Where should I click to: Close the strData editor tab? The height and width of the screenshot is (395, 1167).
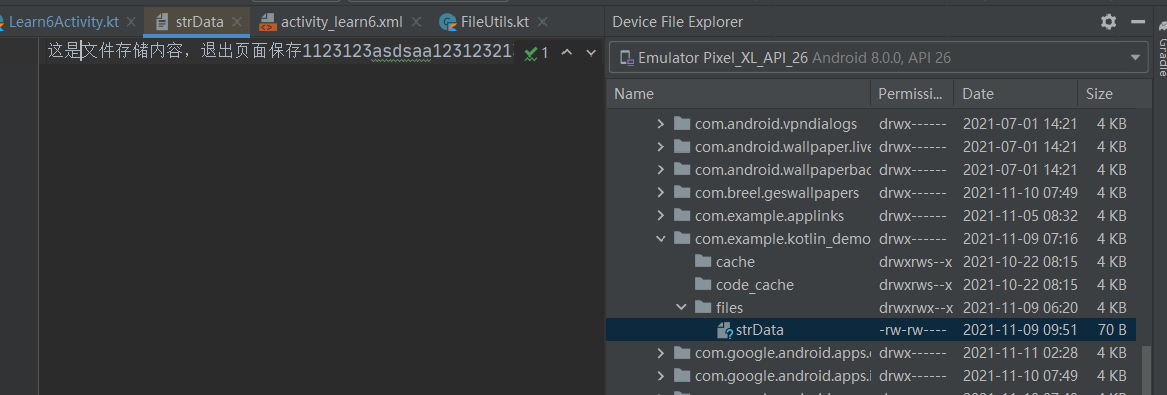point(237,22)
